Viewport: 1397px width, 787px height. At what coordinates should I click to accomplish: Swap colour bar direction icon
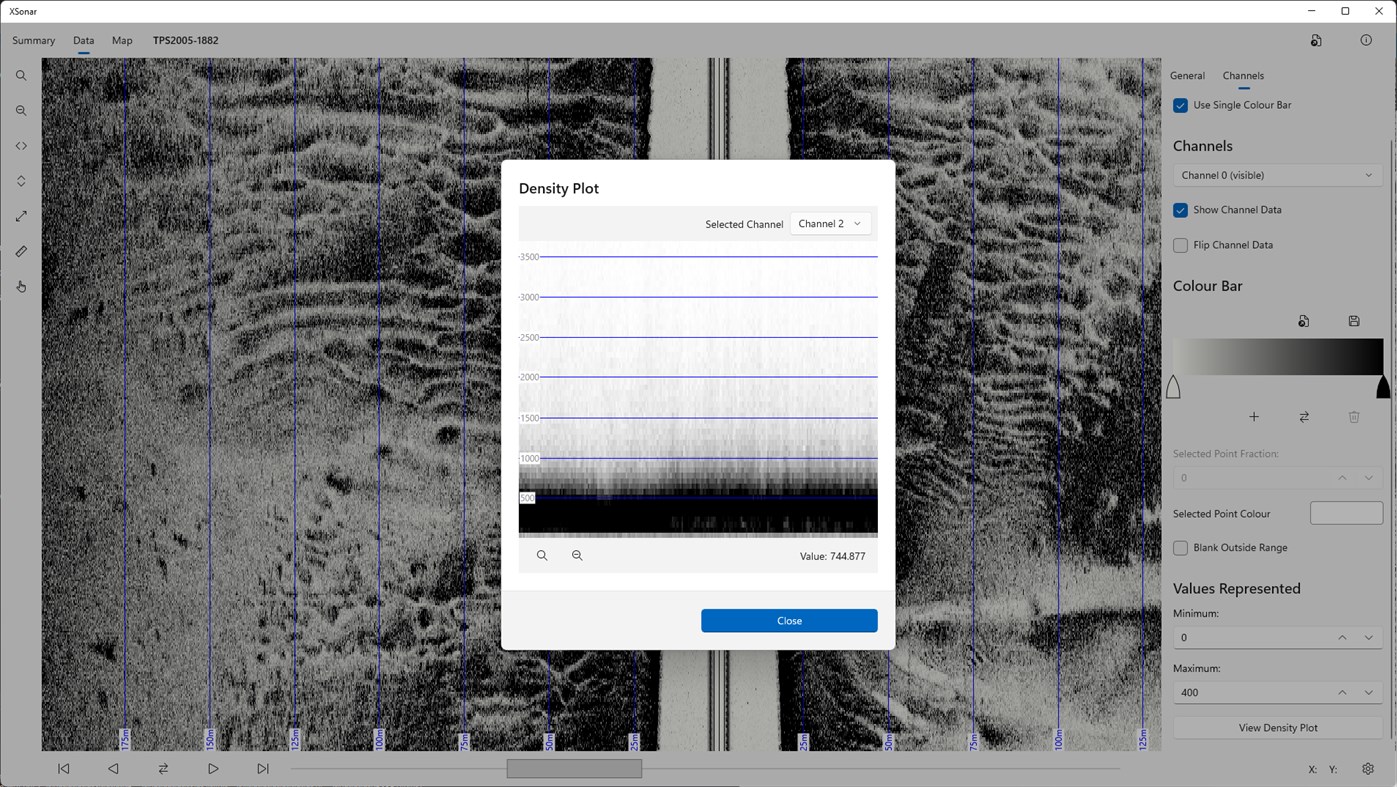(x=1304, y=417)
